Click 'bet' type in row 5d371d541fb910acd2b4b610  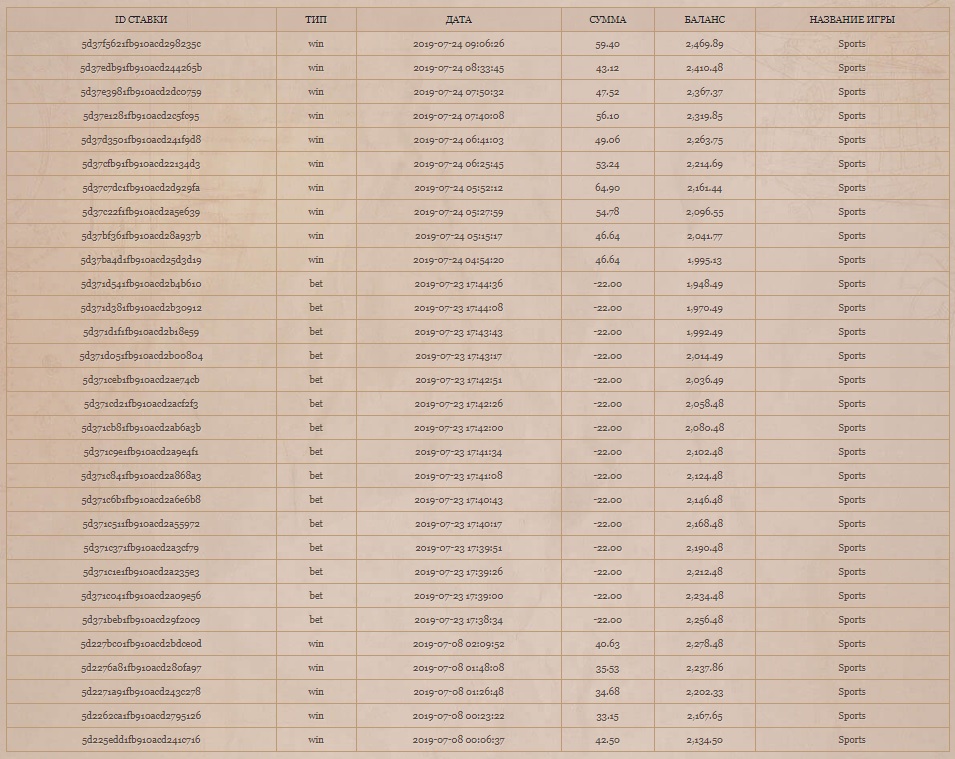(x=315, y=284)
